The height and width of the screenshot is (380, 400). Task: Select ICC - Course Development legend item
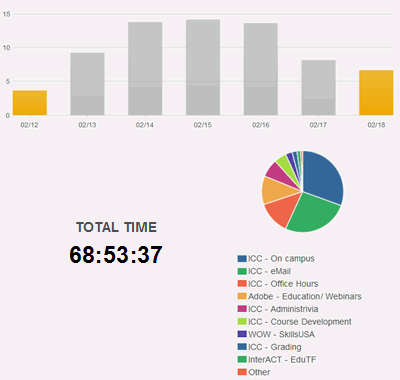point(294,322)
